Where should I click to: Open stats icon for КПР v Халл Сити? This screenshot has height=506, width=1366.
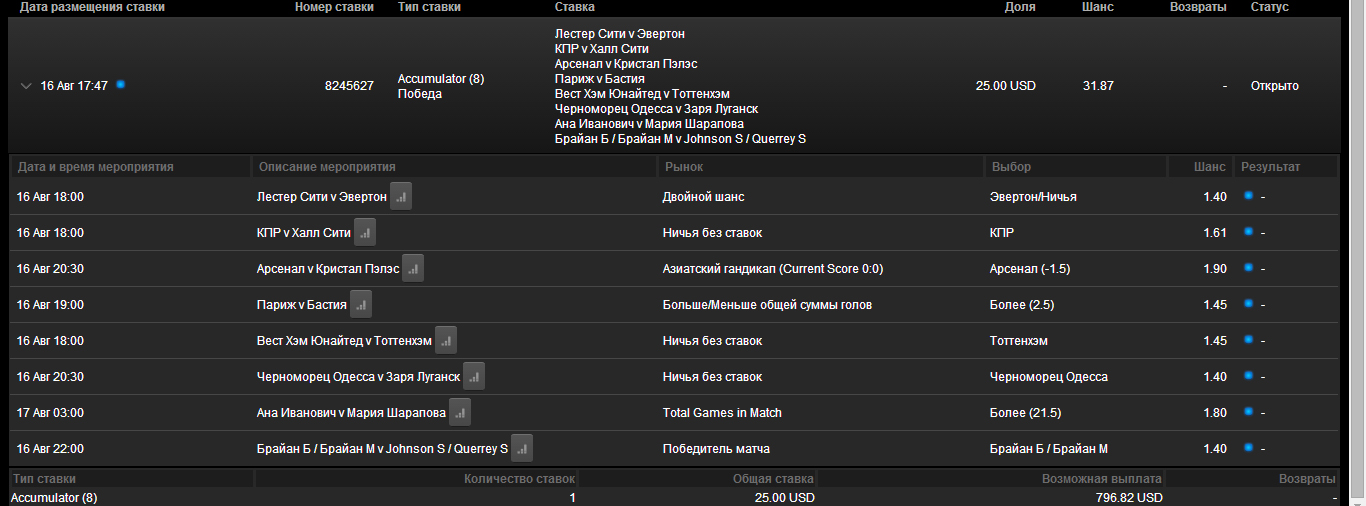pyautogui.click(x=365, y=233)
